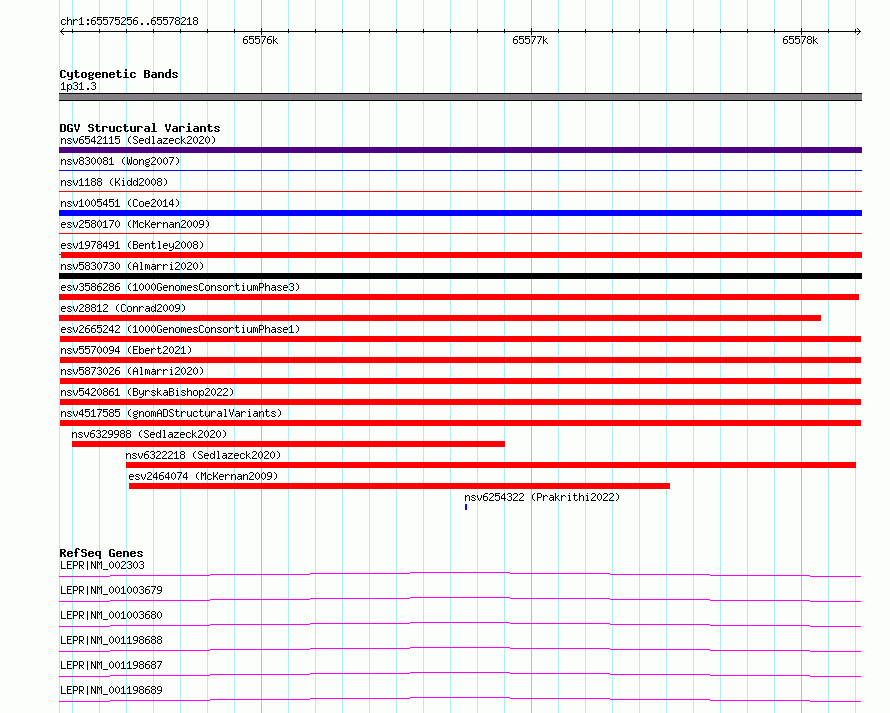Click the 65578k ruler tick label
The image size is (890, 713).
coord(800,40)
